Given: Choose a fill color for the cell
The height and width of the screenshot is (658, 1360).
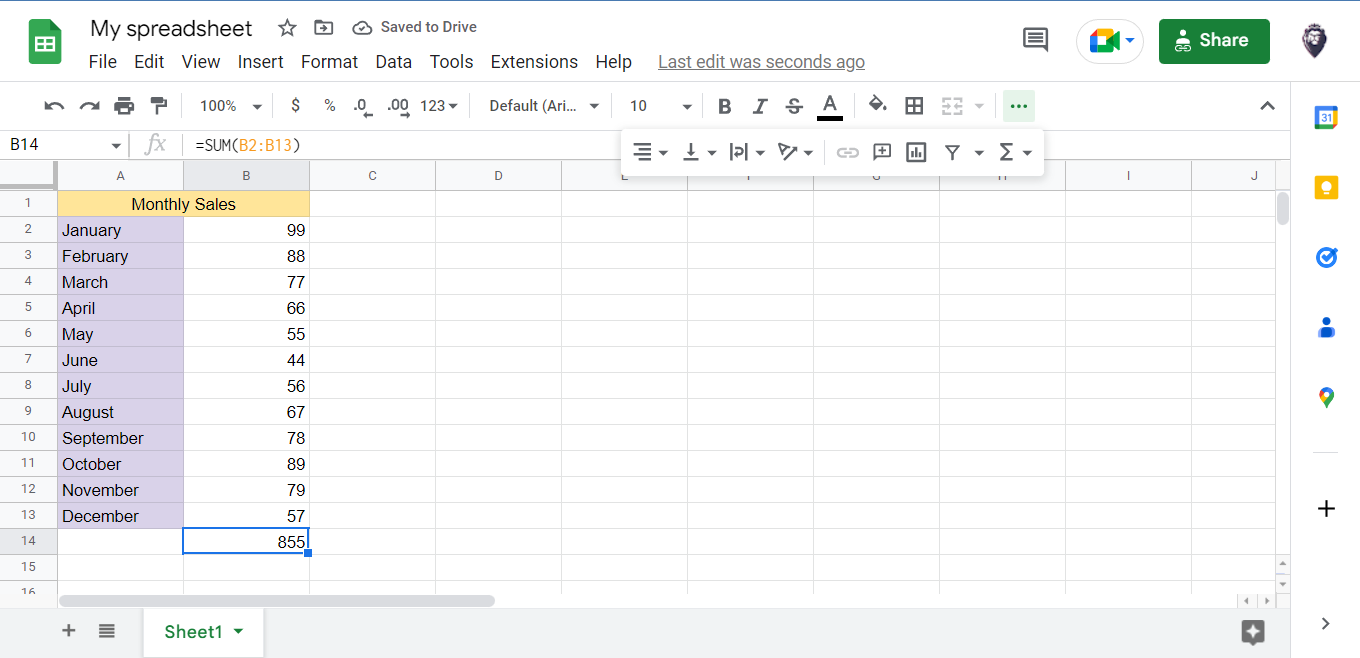Looking at the screenshot, I should click(879, 105).
